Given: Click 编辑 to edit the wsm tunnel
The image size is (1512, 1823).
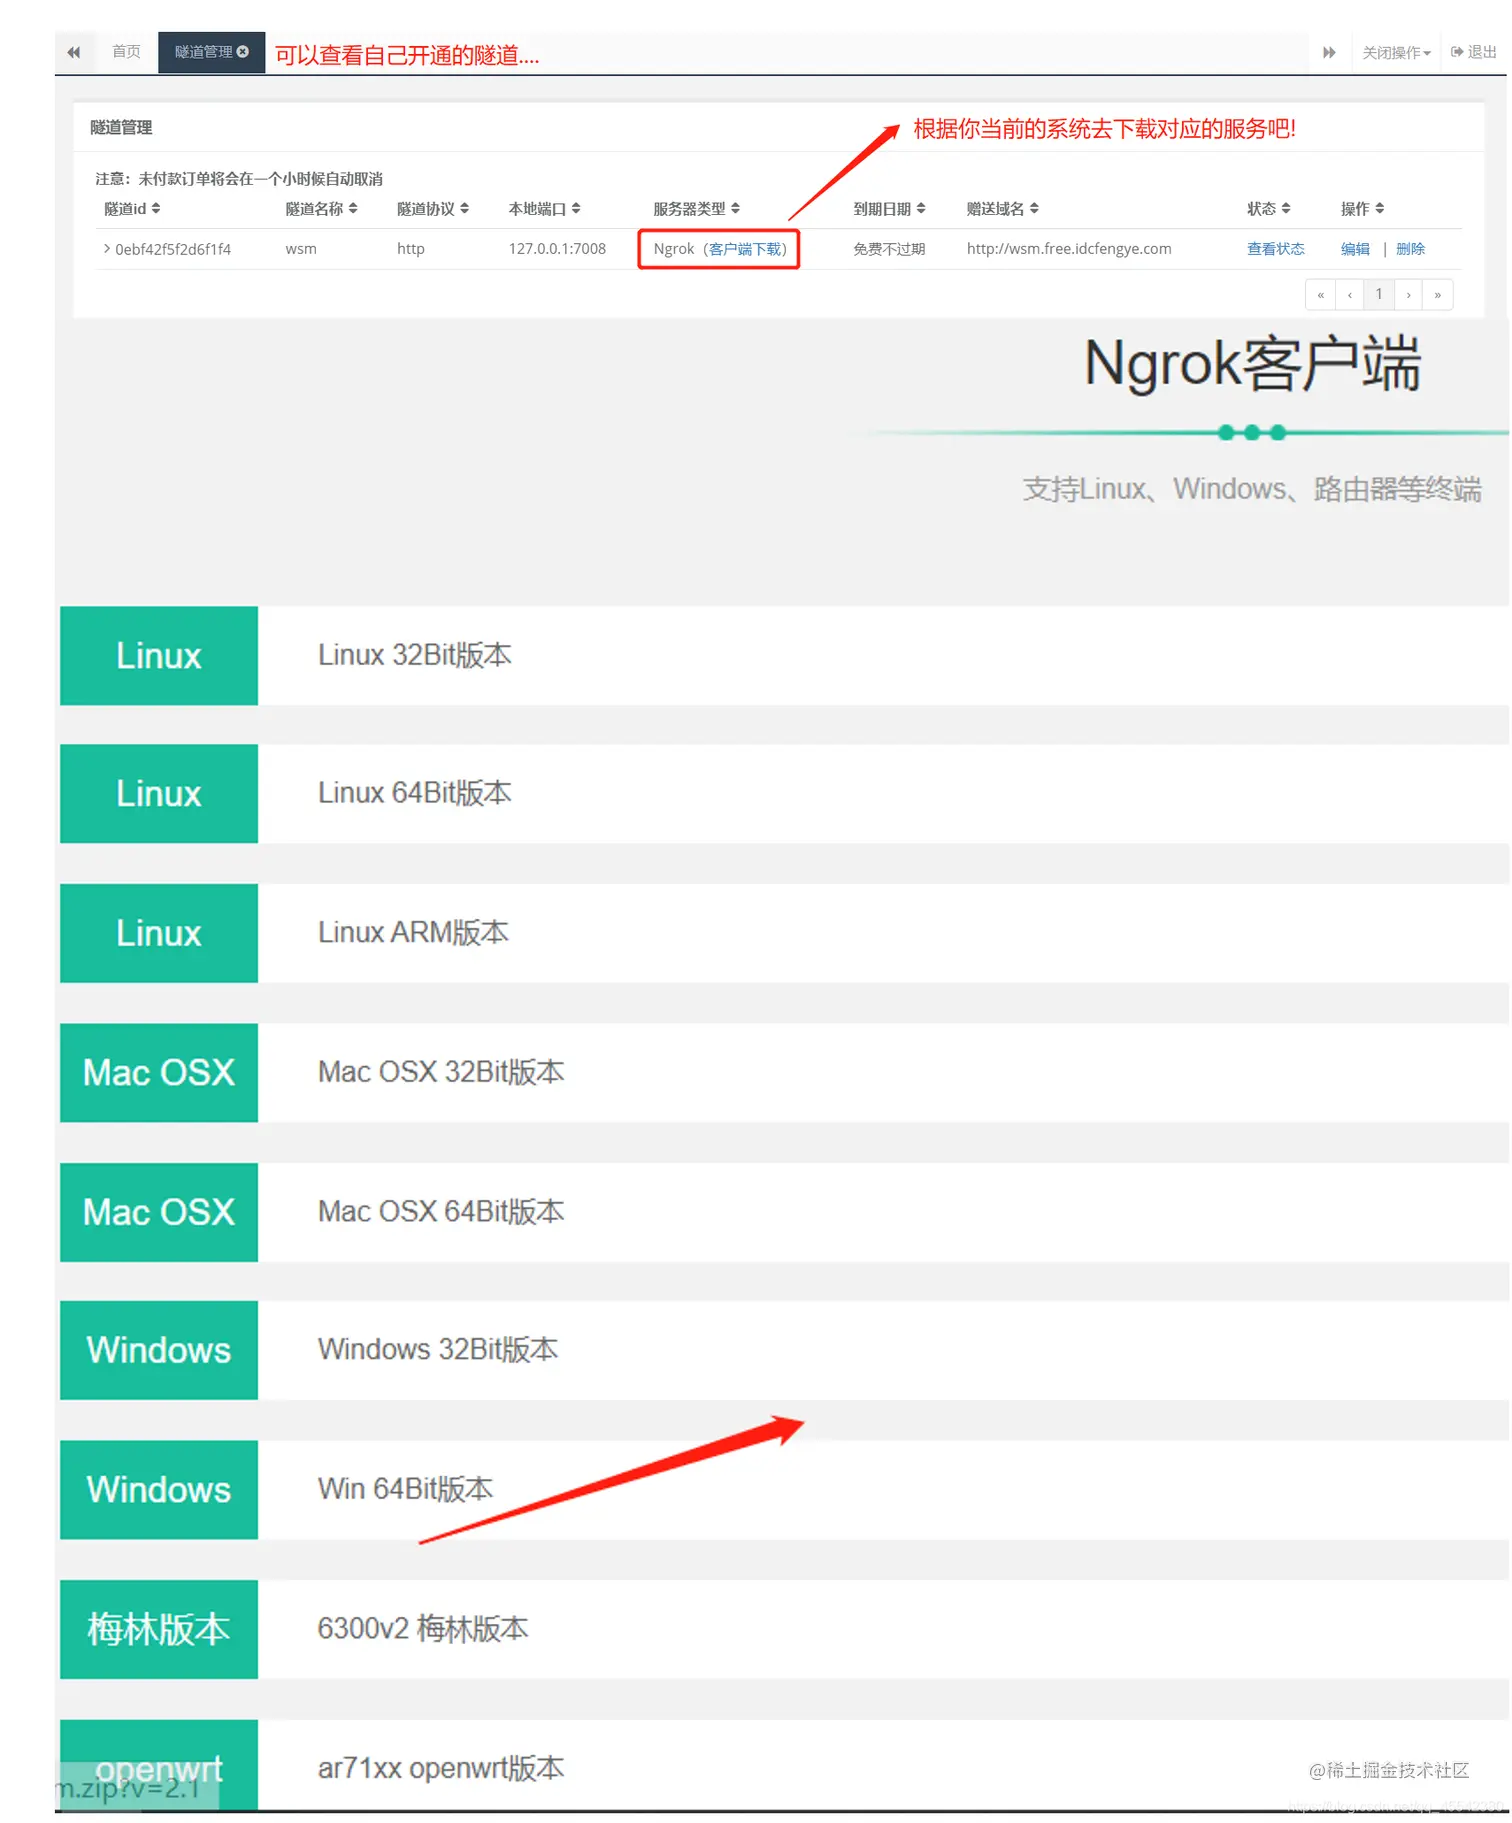Looking at the screenshot, I should click(1355, 249).
